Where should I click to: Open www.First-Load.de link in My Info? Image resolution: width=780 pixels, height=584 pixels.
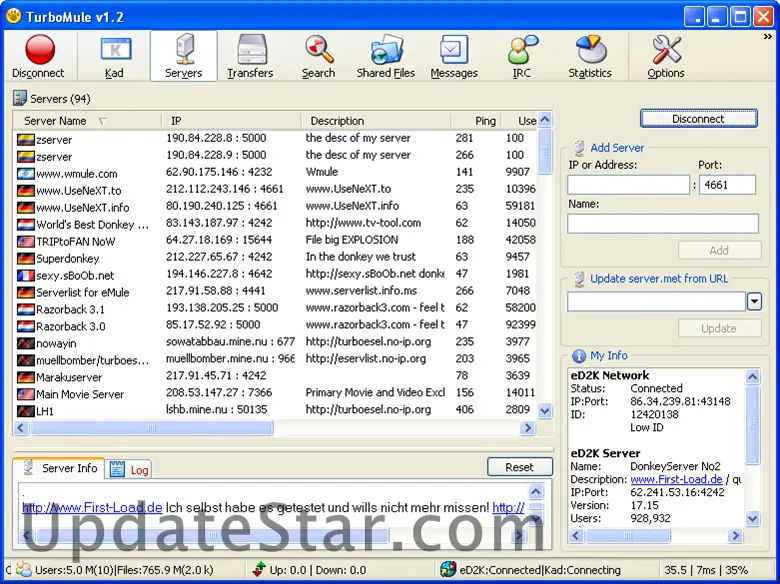(x=676, y=480)
